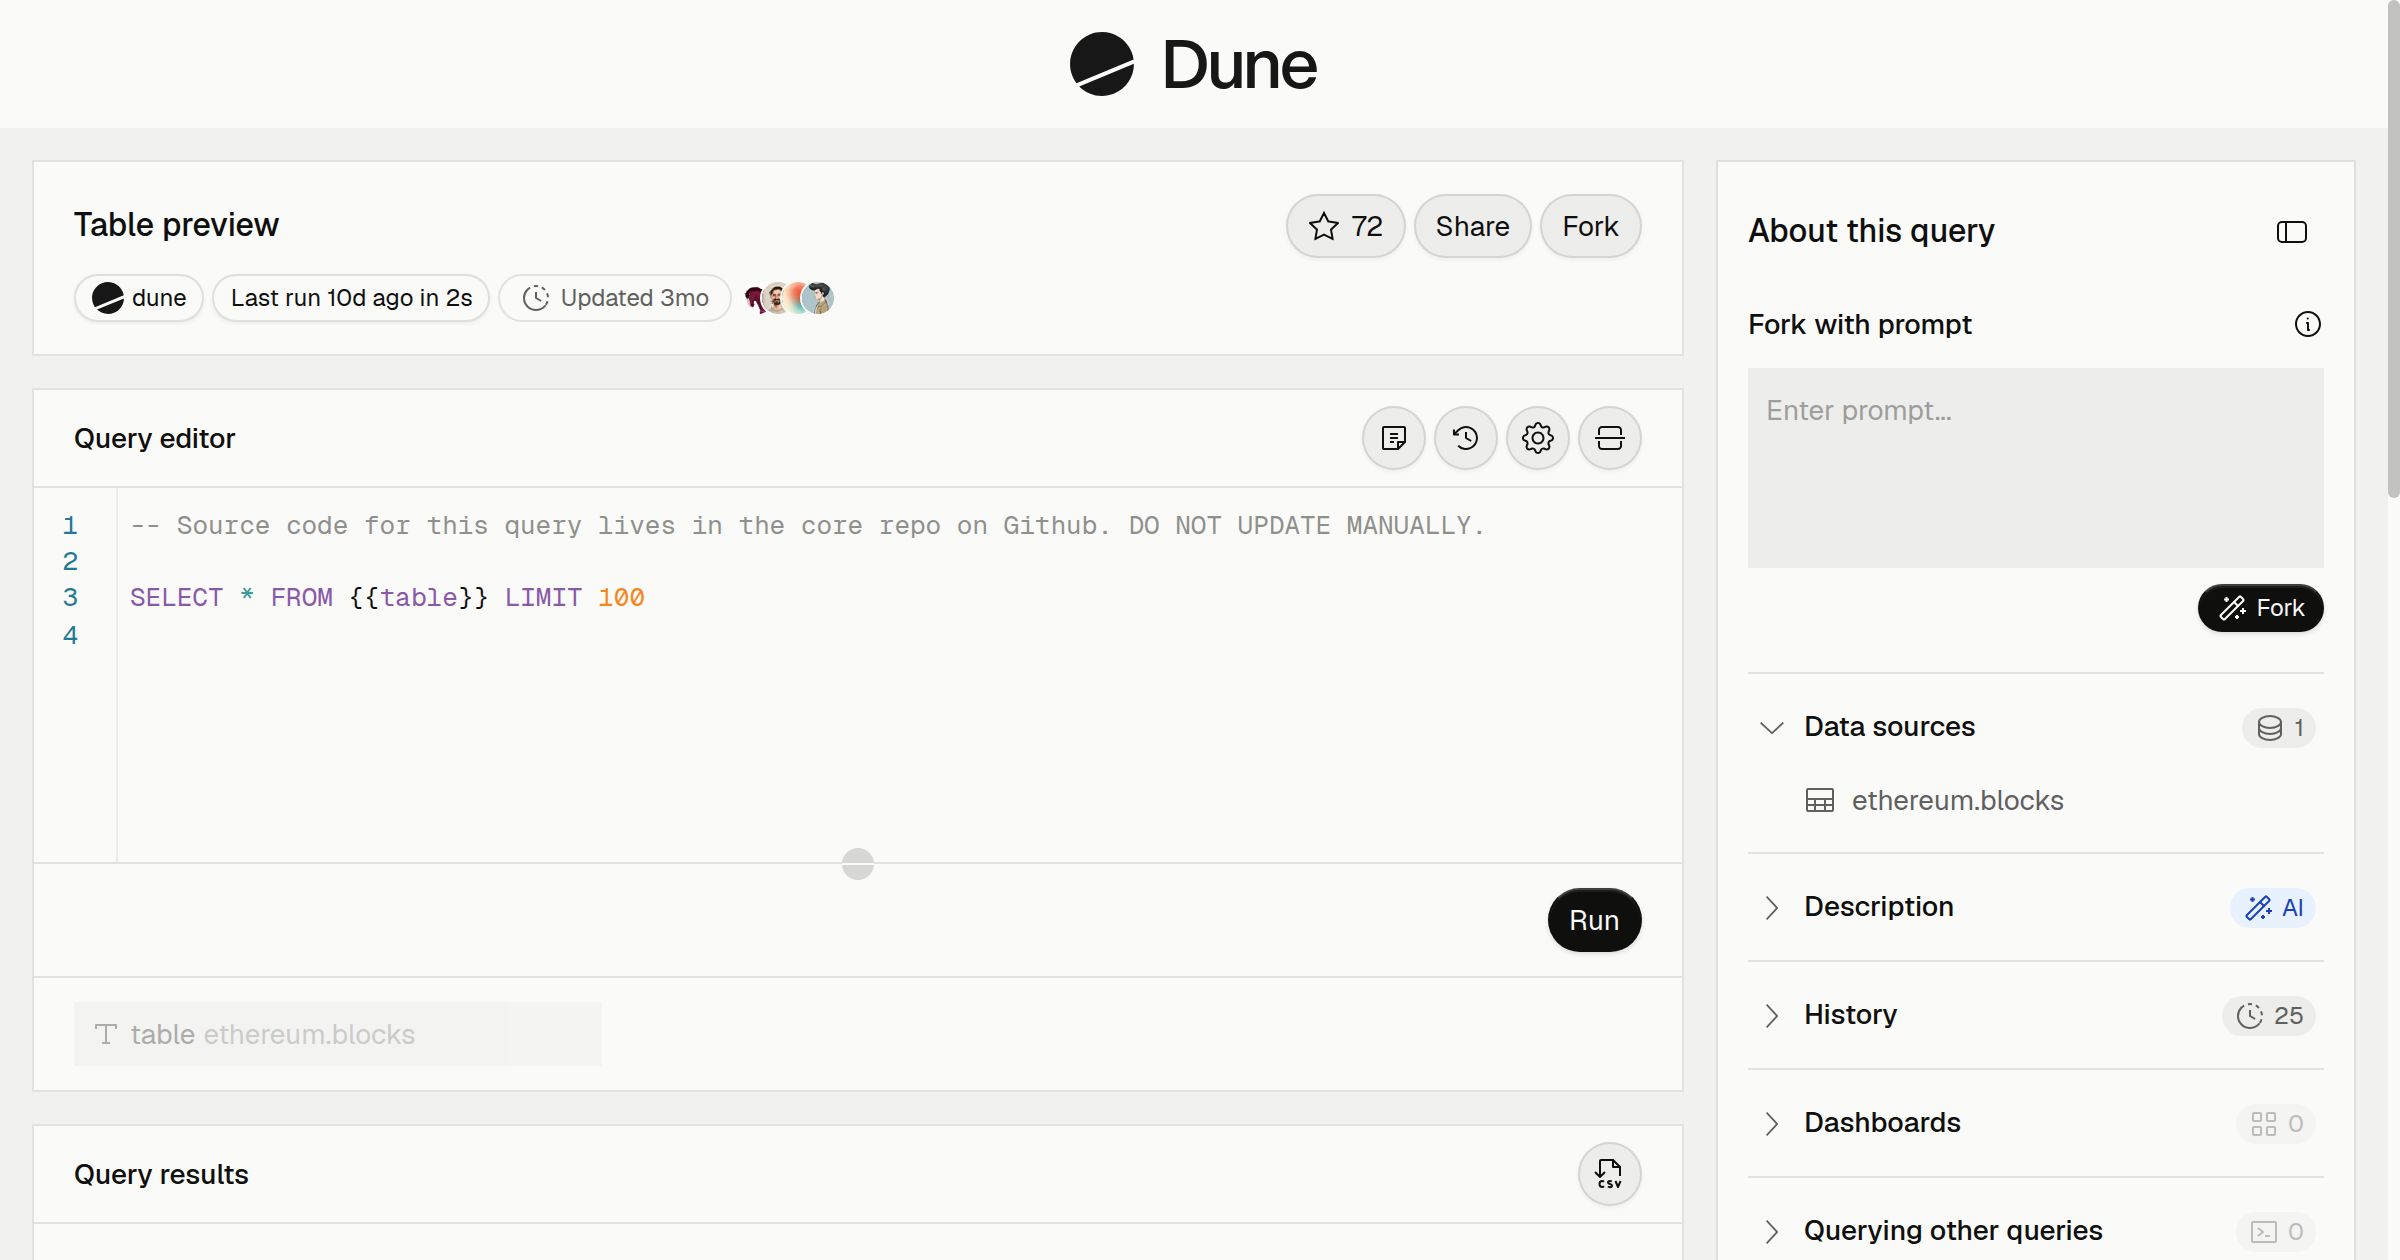Open contributor avatars group
Screen dimensions: 2400x1260
point(789,298)
